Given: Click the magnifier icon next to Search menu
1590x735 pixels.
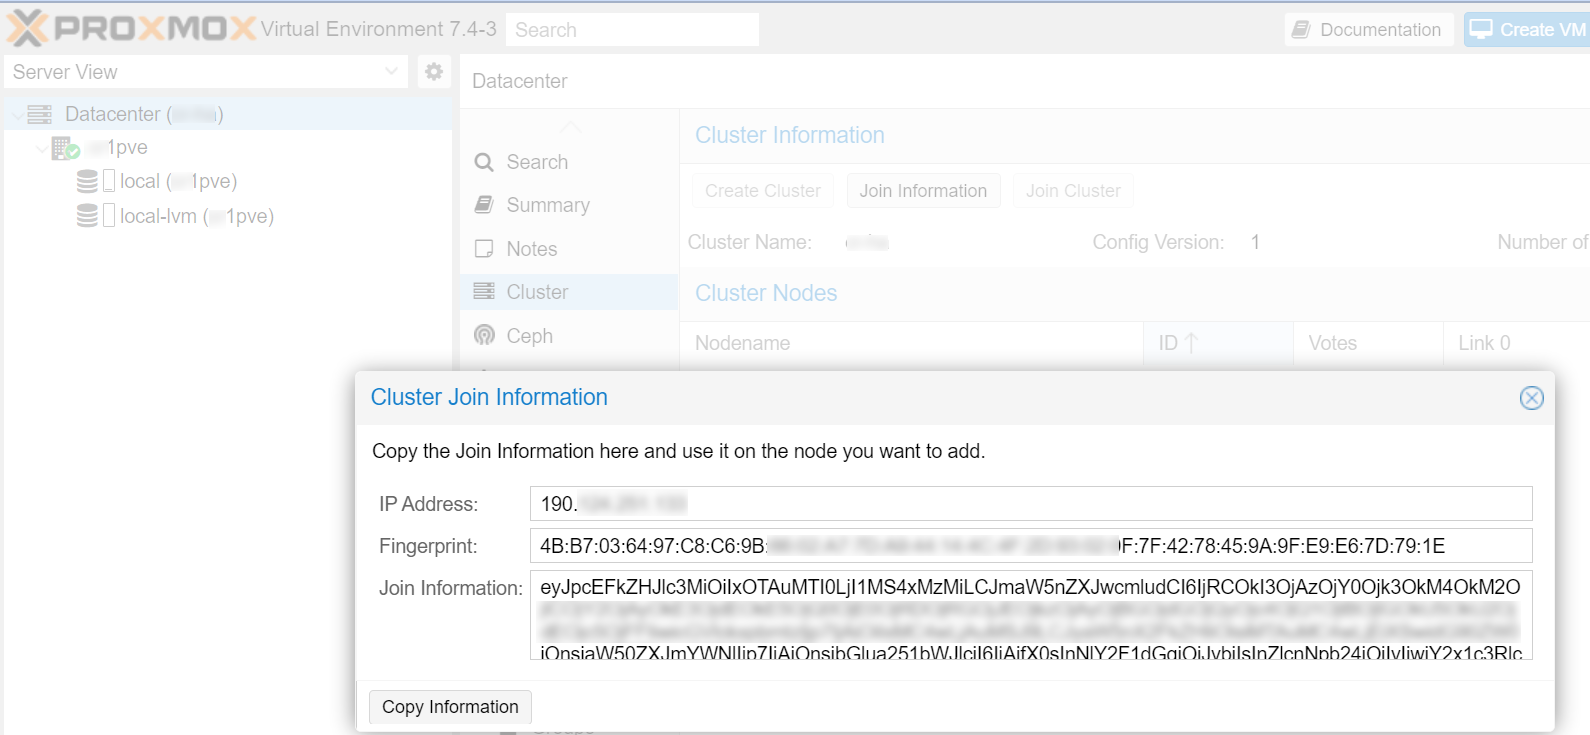Looking at the screenshot, I should (484, 162).
